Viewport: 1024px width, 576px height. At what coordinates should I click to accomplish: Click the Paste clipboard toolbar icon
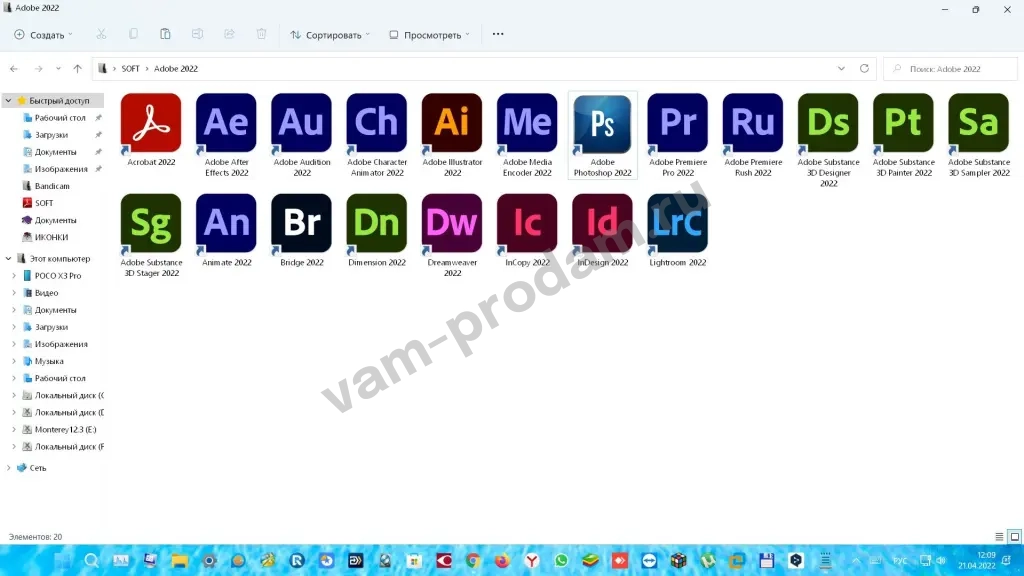165,34
